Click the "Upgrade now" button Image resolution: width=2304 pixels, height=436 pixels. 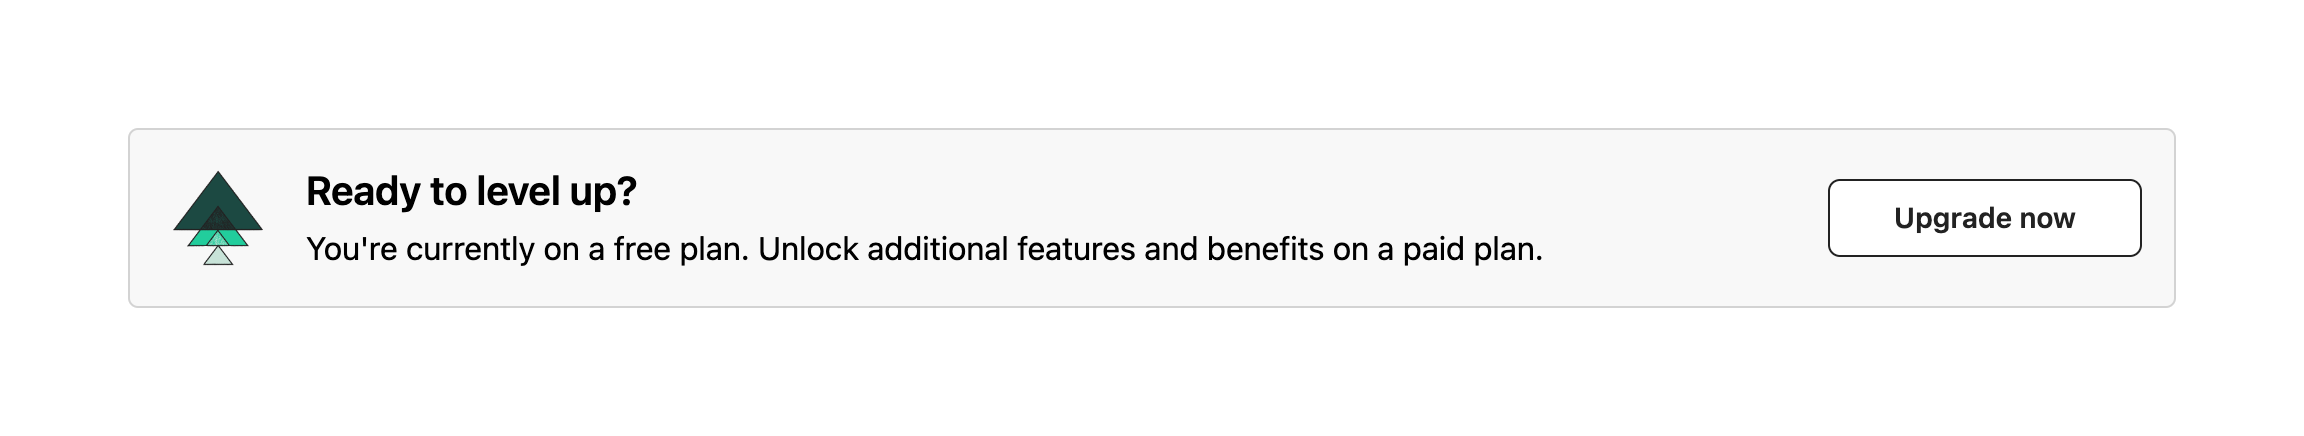(x=1984, y=218)
